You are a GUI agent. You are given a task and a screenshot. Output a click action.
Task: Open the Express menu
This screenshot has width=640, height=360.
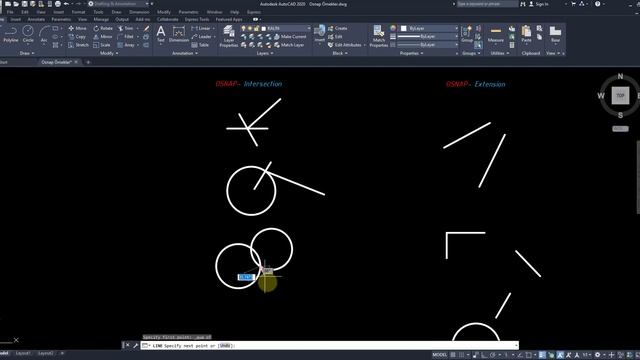(x=254, y=12)
